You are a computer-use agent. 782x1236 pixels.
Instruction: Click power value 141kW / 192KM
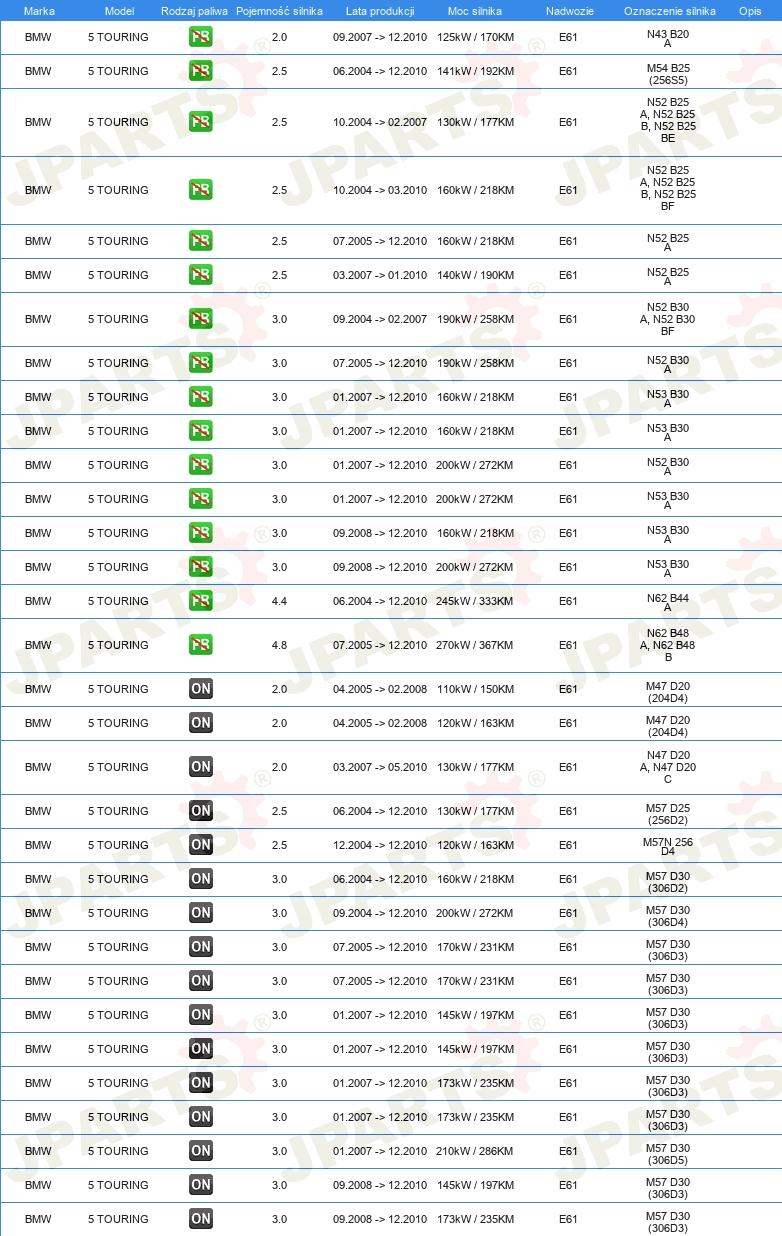click(x=475, y=71)
